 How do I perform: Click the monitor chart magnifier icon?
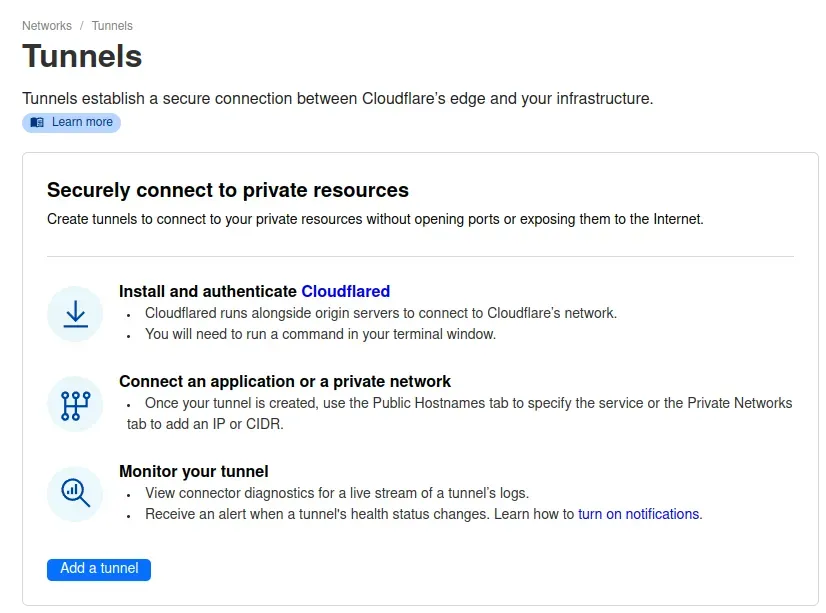coord(75,493)
